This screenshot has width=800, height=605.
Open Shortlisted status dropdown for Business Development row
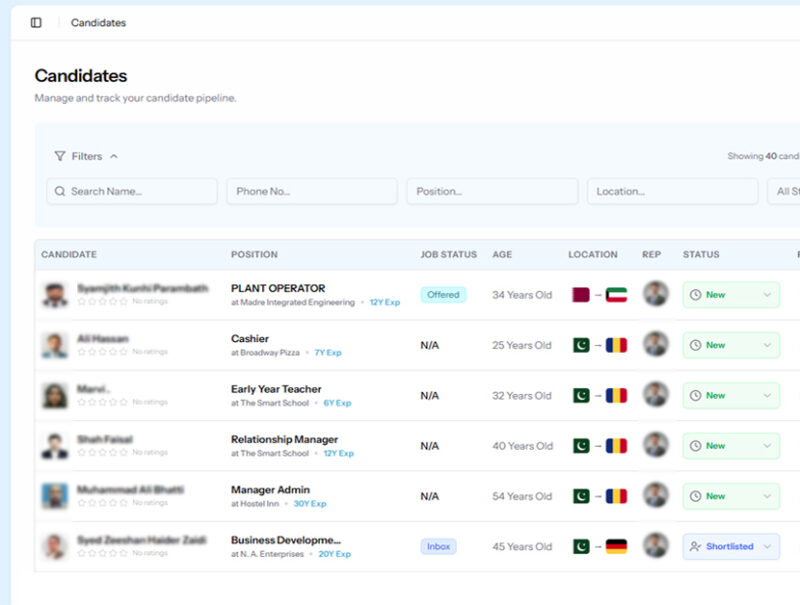pos(731,546)
